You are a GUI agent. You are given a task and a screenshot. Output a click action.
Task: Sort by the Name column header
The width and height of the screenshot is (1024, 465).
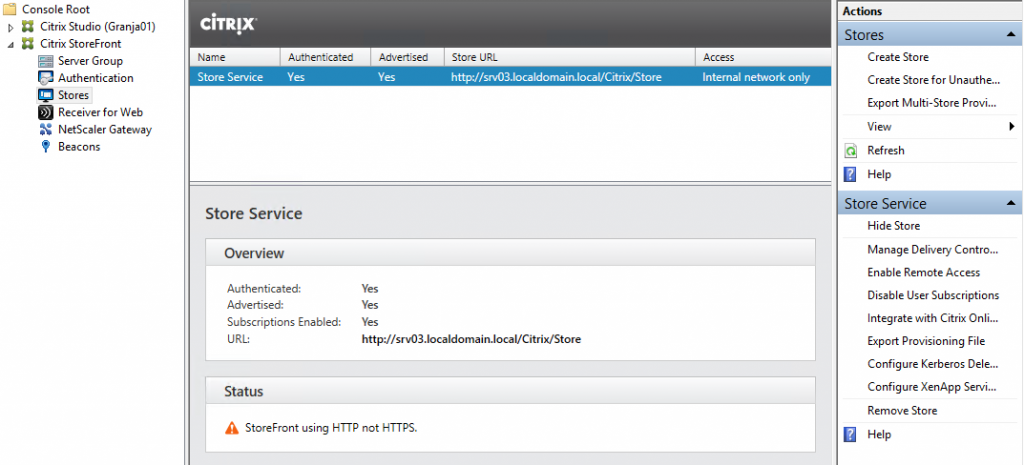pos(235,57)
